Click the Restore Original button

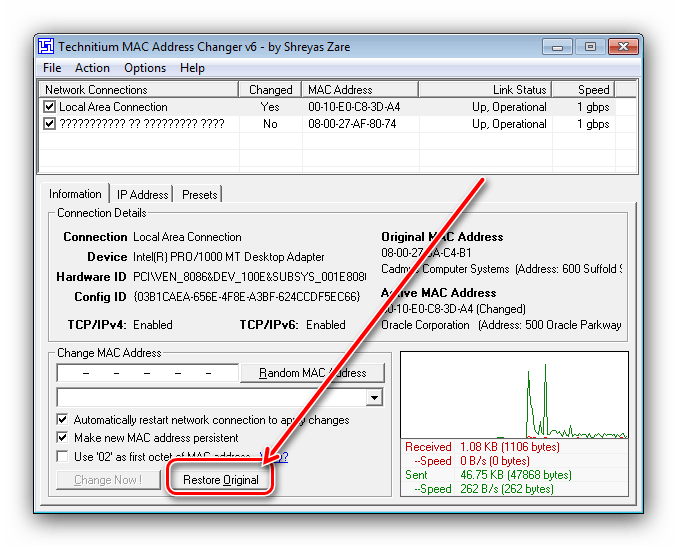[x=221, y=480]
